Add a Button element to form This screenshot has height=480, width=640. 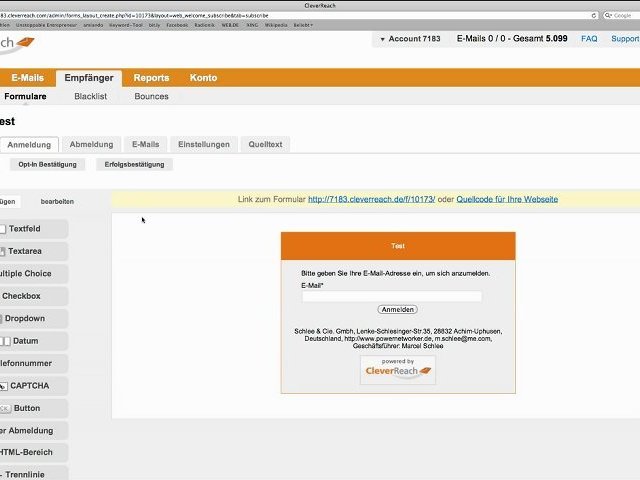[x=33, y=408]
